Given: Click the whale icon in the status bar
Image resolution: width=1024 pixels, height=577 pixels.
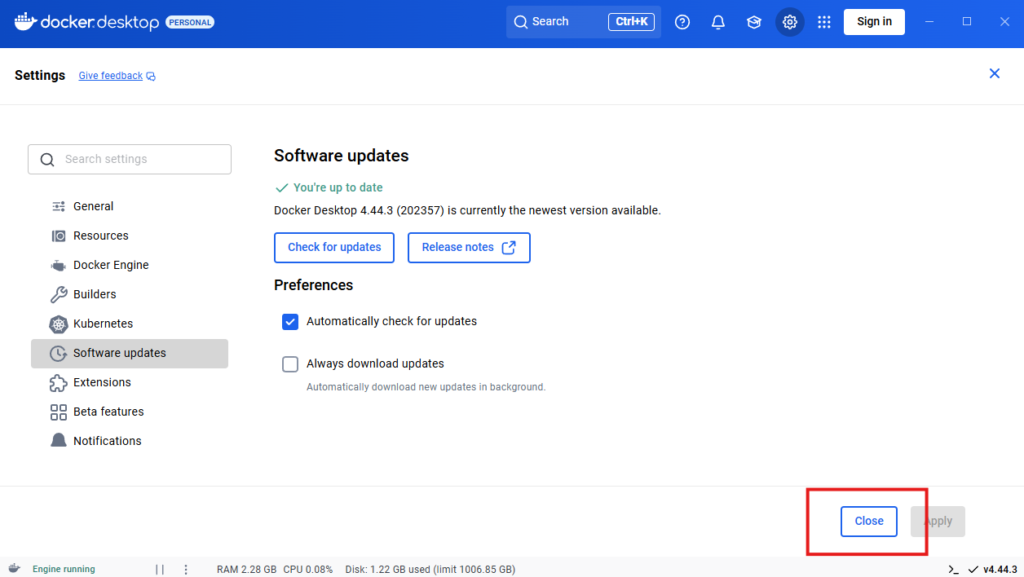Looking at the screenshot, I should (14, 569).
